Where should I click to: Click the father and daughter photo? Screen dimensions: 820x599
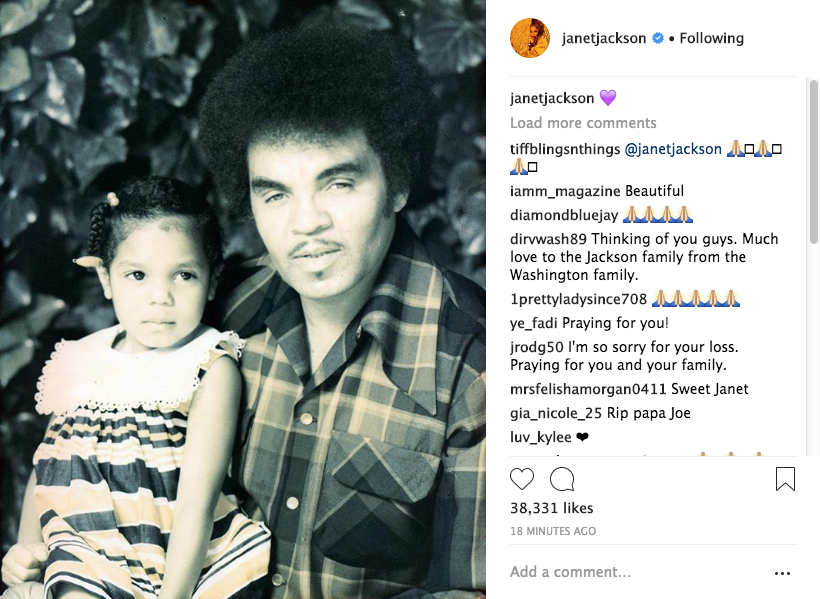pyautogui.click(x=243, y=300)
